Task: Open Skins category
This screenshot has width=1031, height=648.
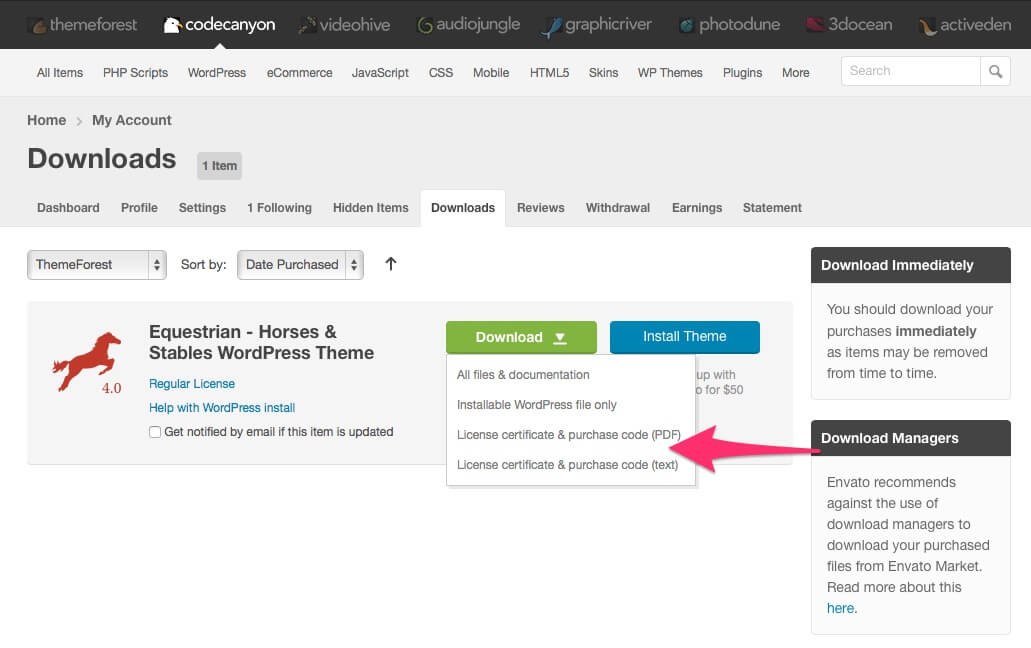Action: click(x=604, y=73)
